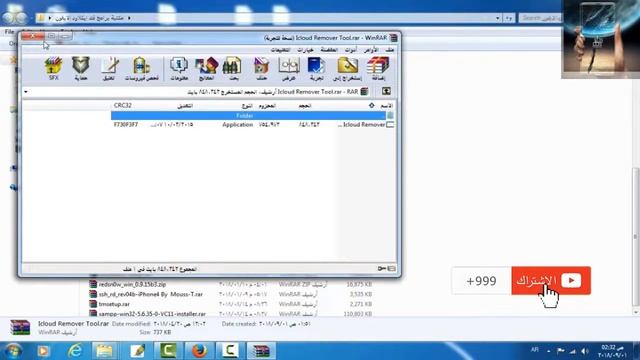
Task: Sort list by CRC32 column header
Action: [x=122, y=106]
